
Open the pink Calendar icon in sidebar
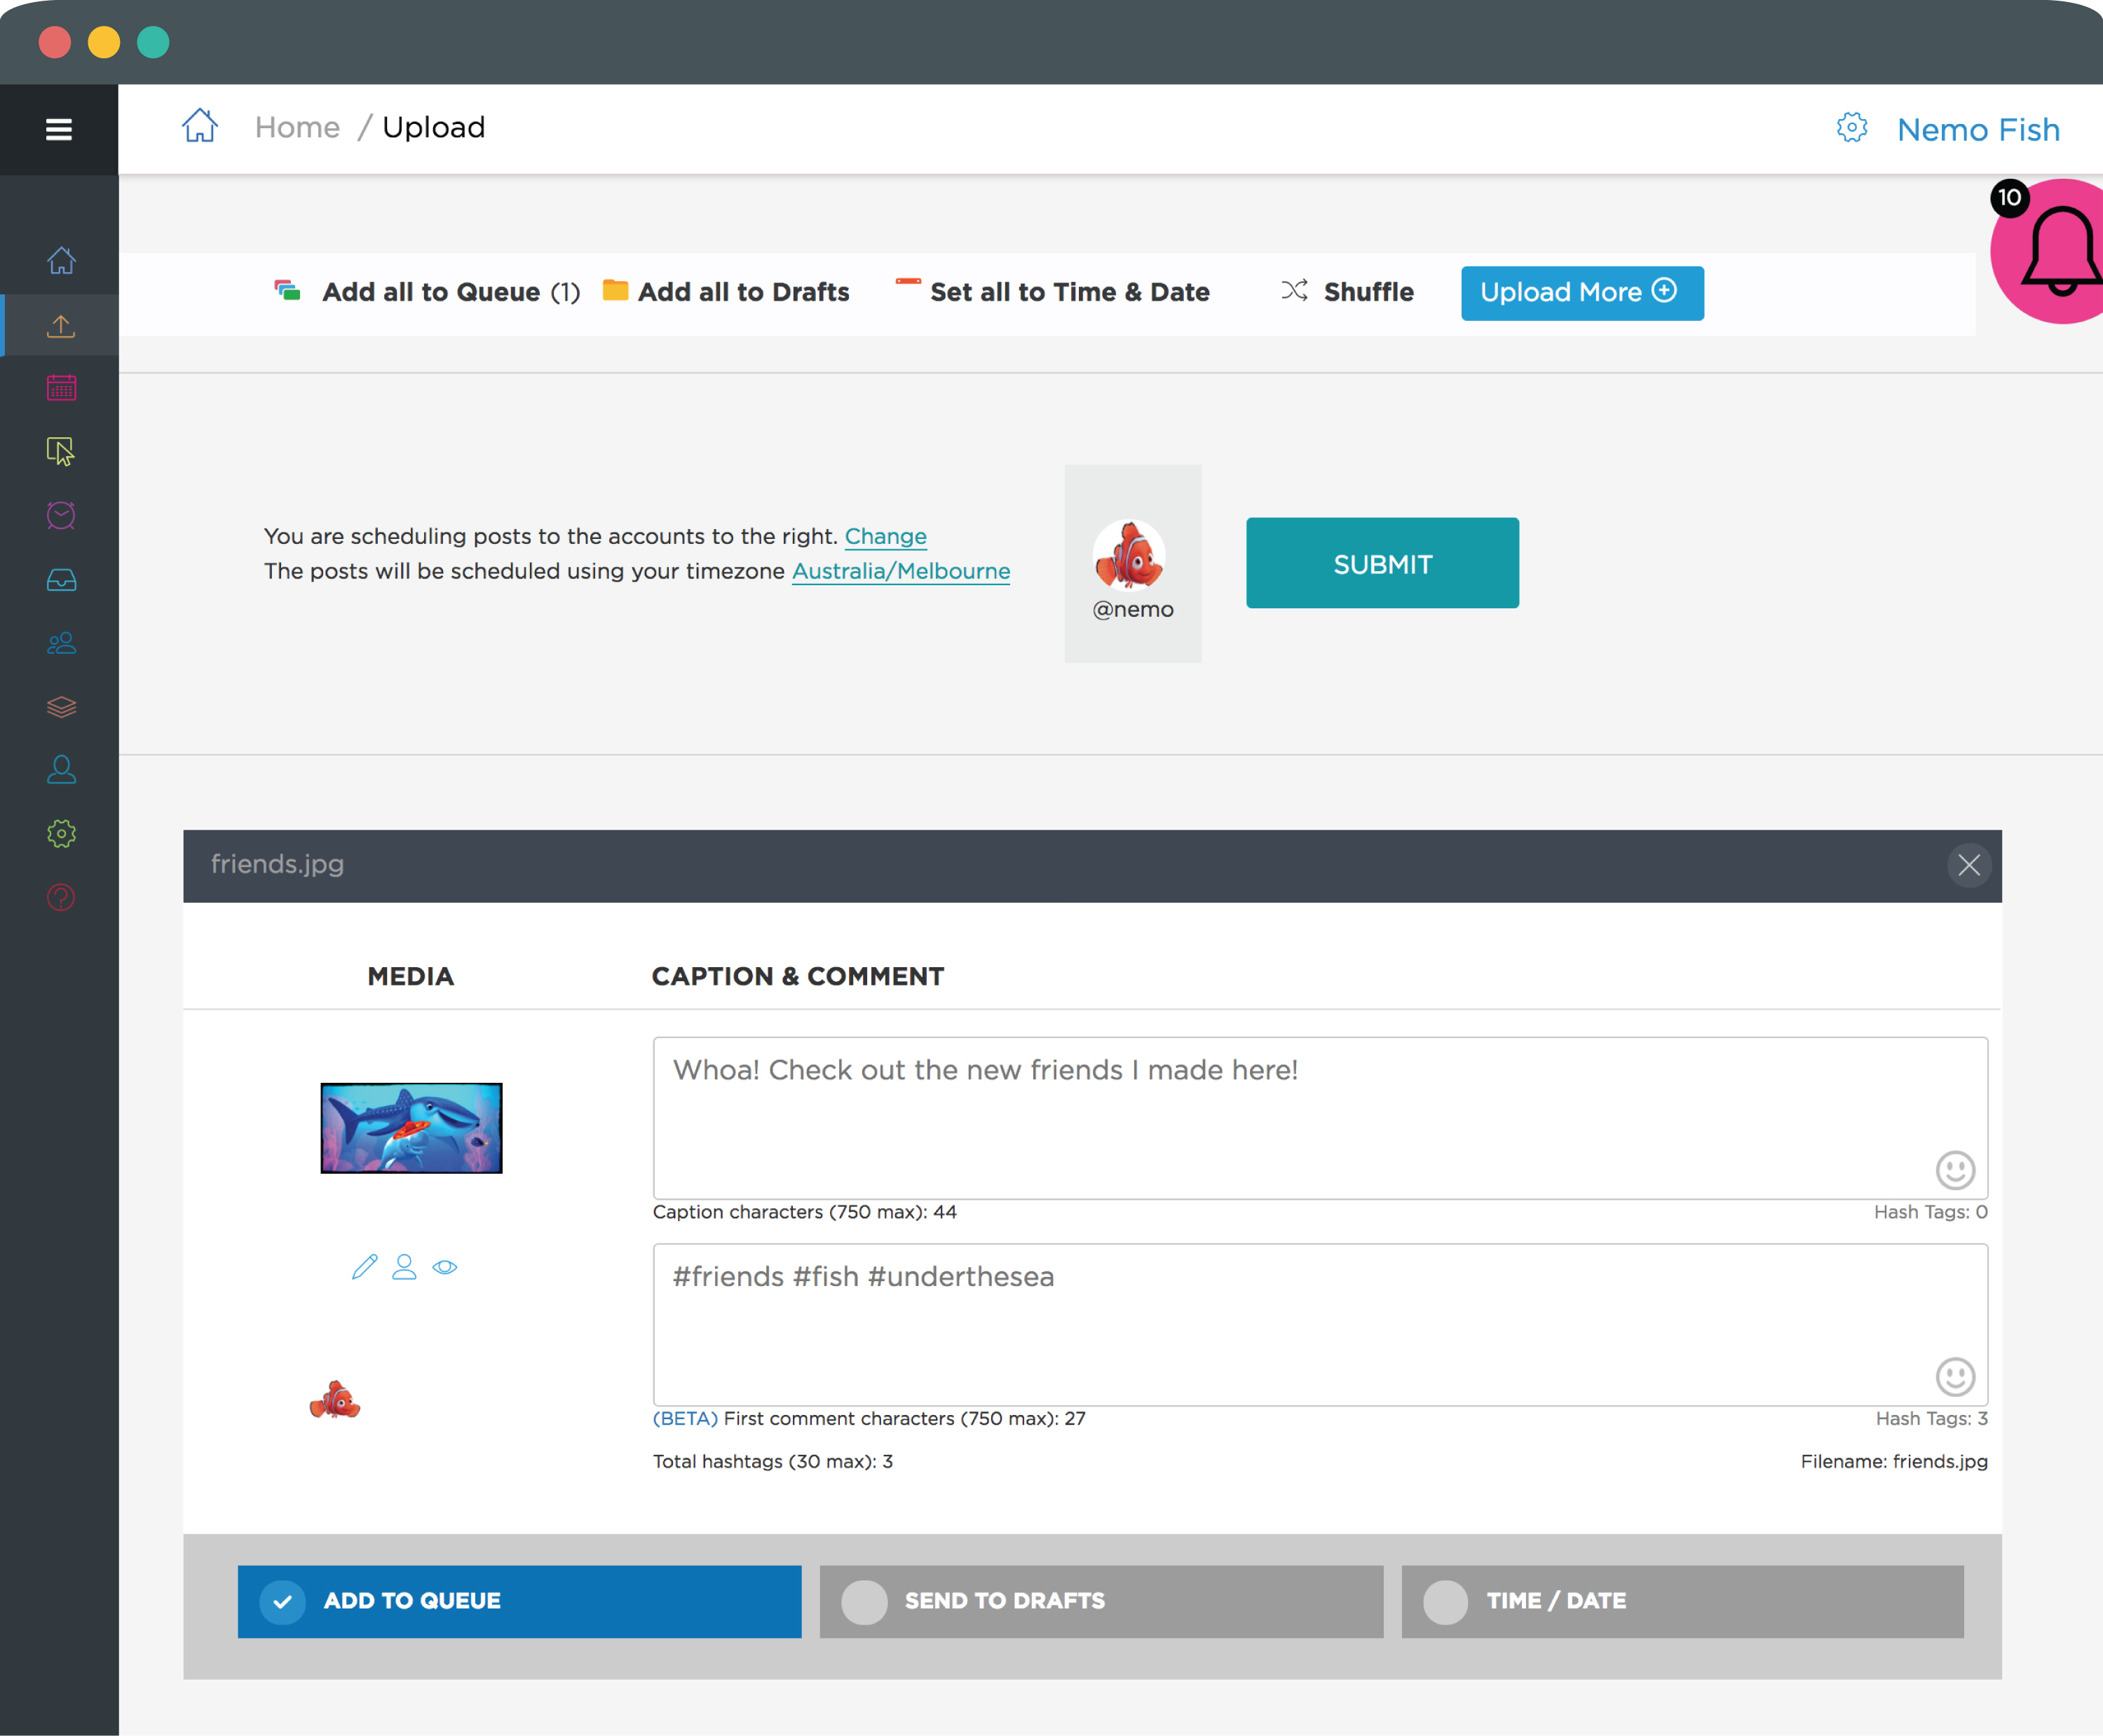pos(61,388)
